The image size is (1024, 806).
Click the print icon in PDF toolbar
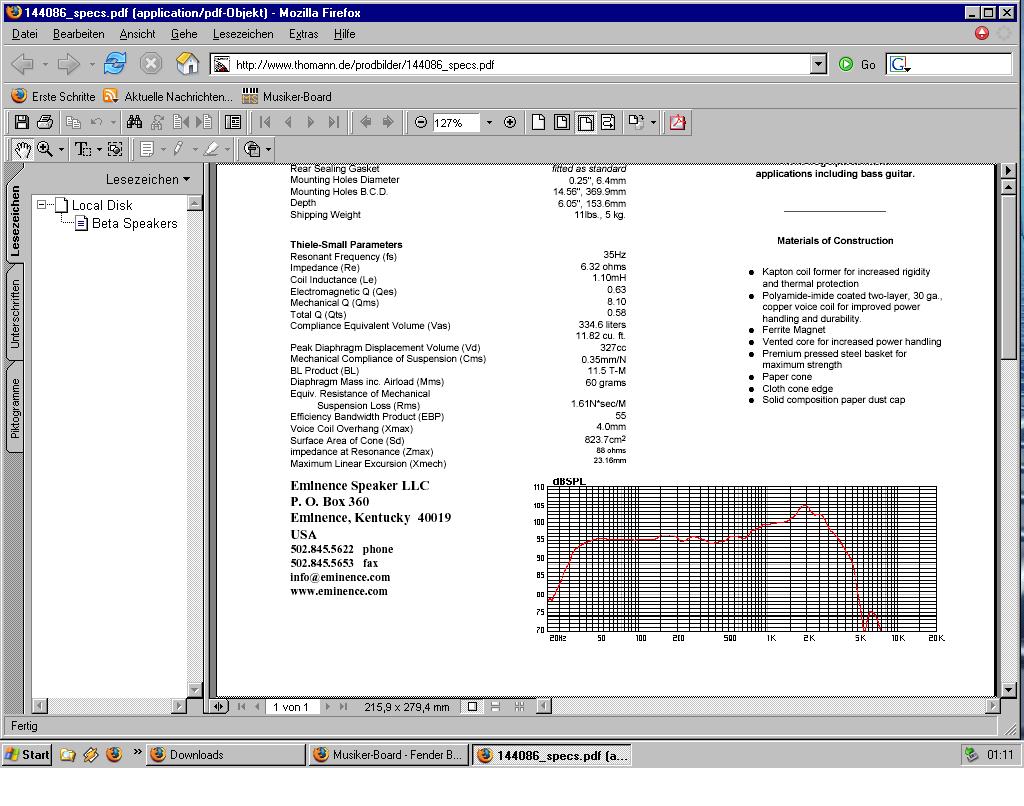(x=45, y=122)
